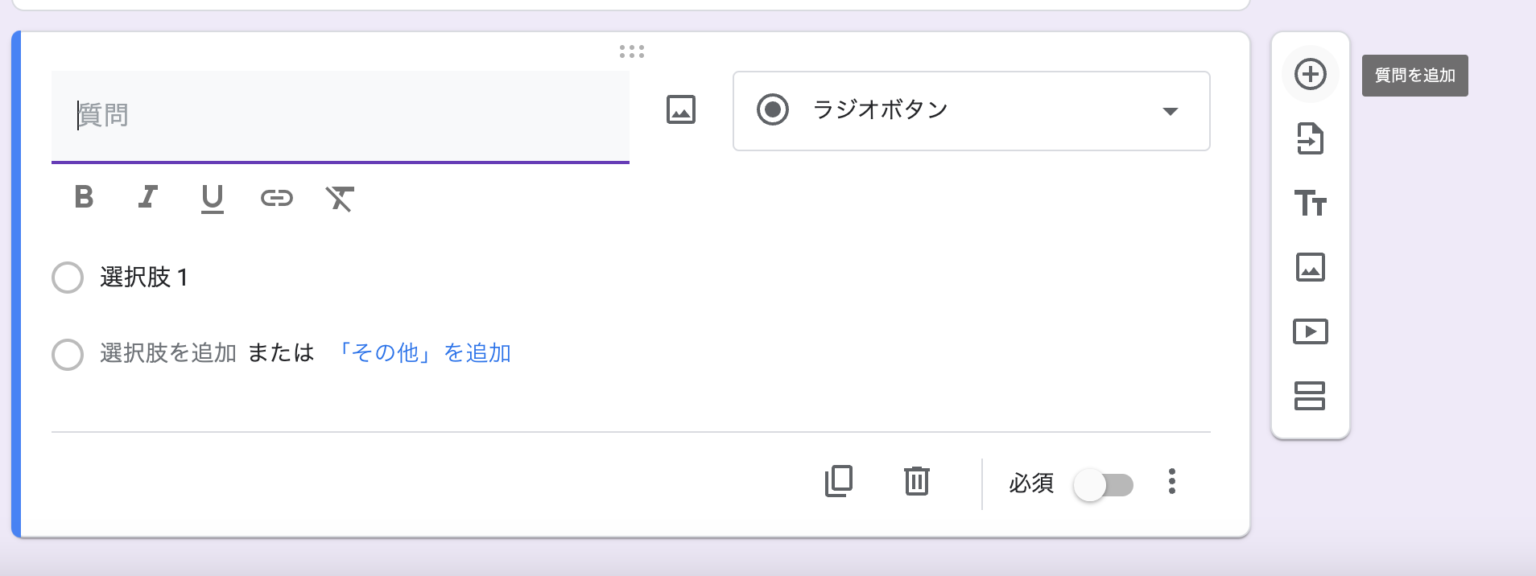Add a video from the sidebar
Image resolution: width=1536 pixels, height=576 pixels.
coord(1310,331)
